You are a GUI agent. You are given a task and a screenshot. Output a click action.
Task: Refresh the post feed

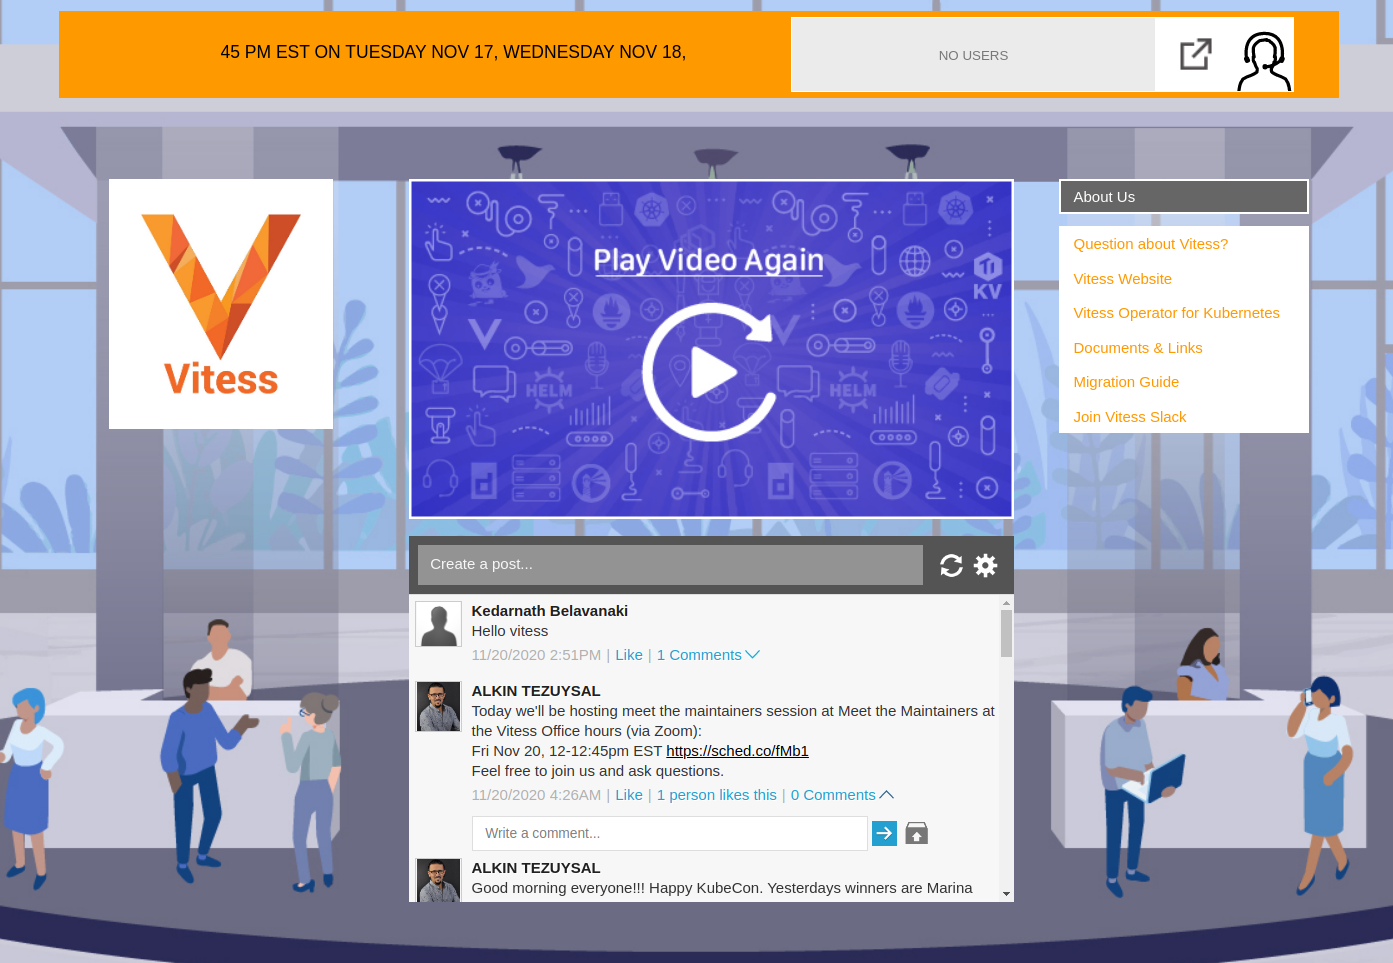pos(951,566)
